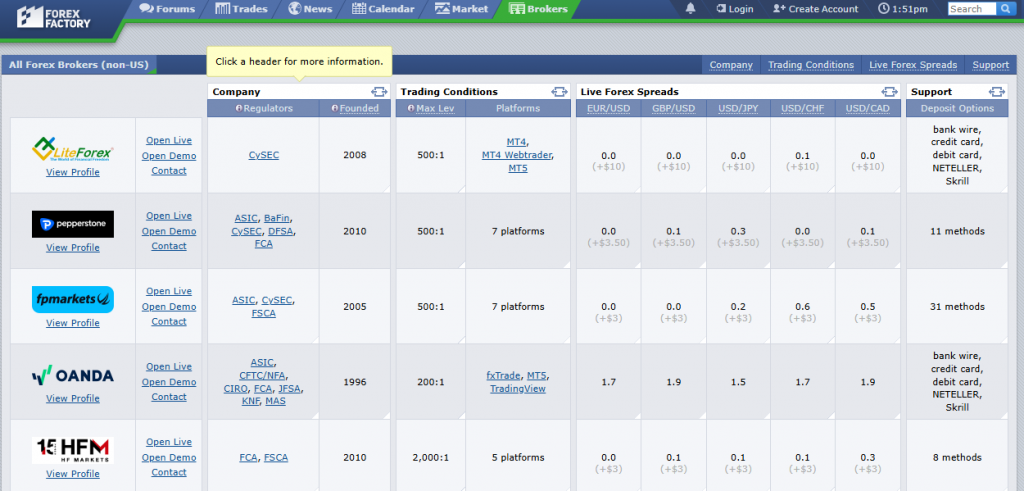Focus the Search input field
Viewport: 1024px width, 491px height.
(971, 9)
